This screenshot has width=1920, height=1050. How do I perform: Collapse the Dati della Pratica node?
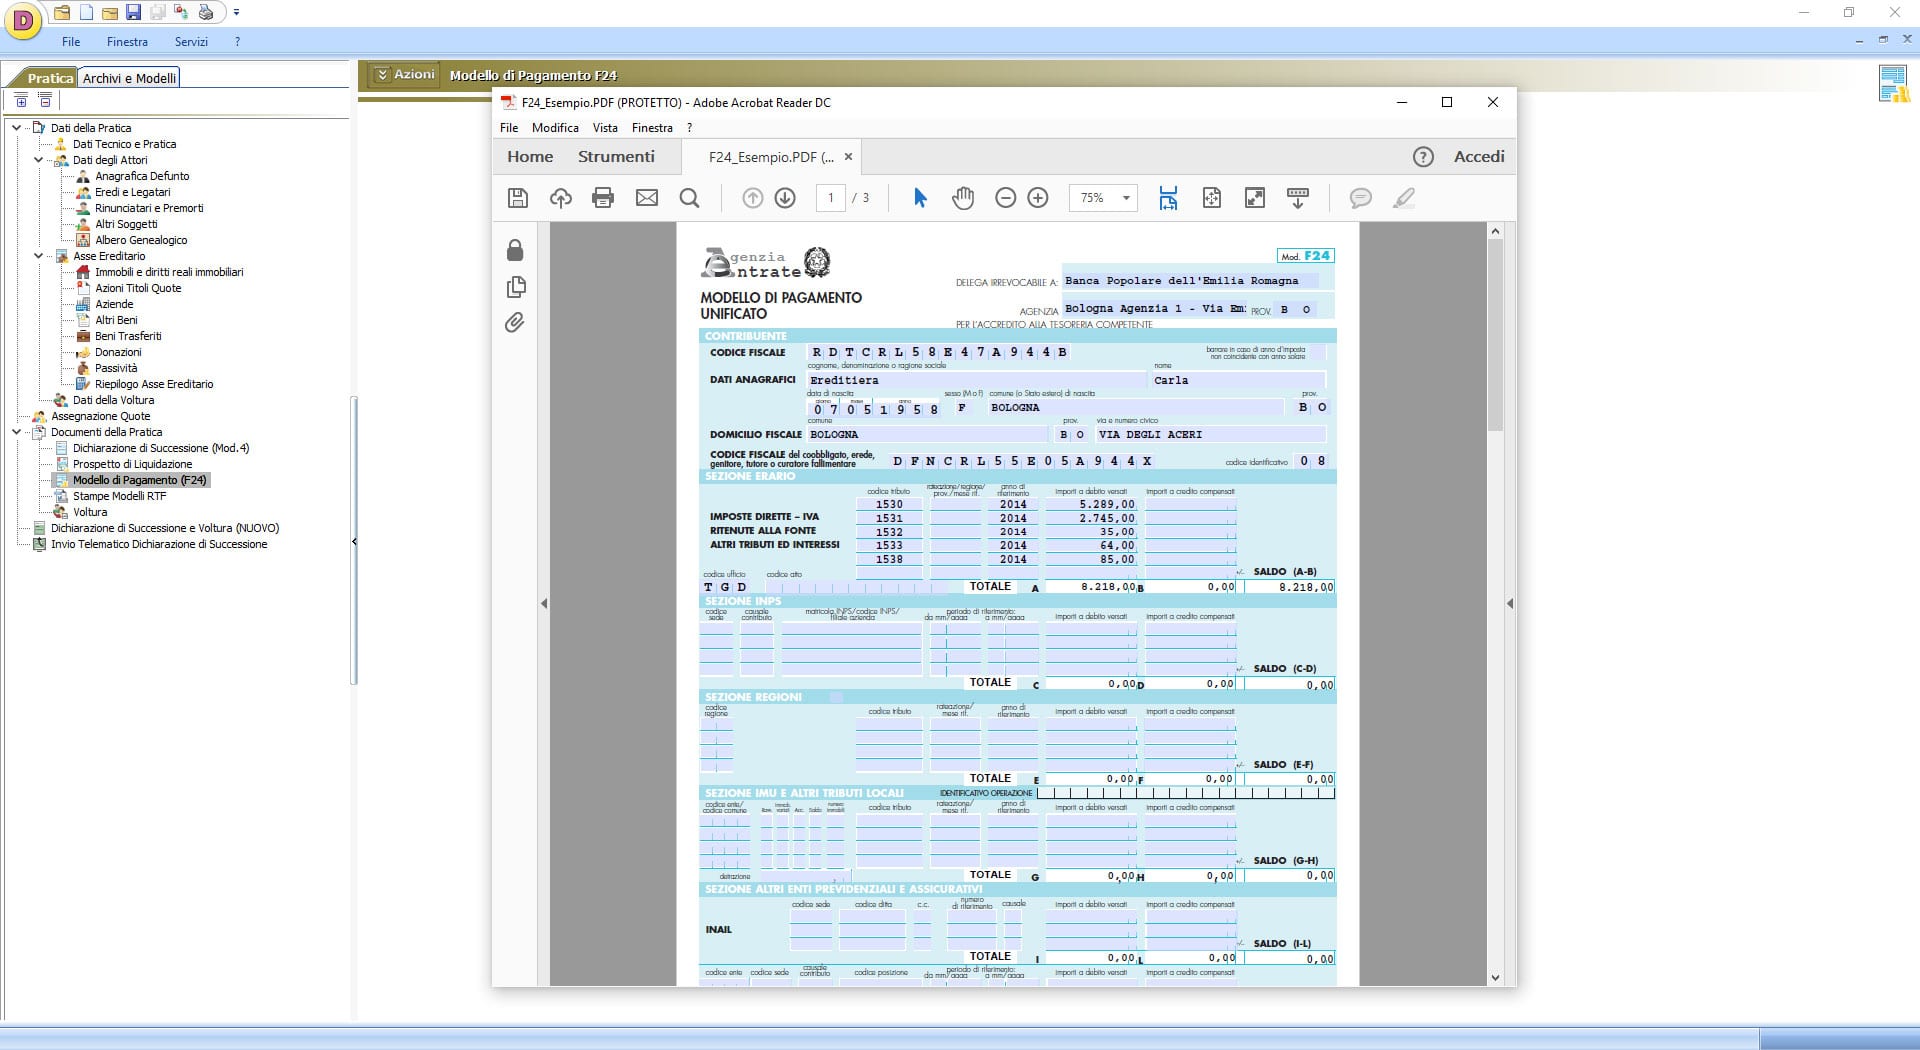point(16,128)
